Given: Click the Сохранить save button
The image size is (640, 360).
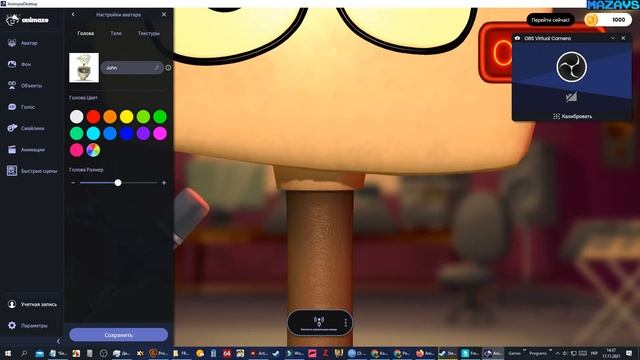Looking at the screenshot, I should (x=118, y=335).
